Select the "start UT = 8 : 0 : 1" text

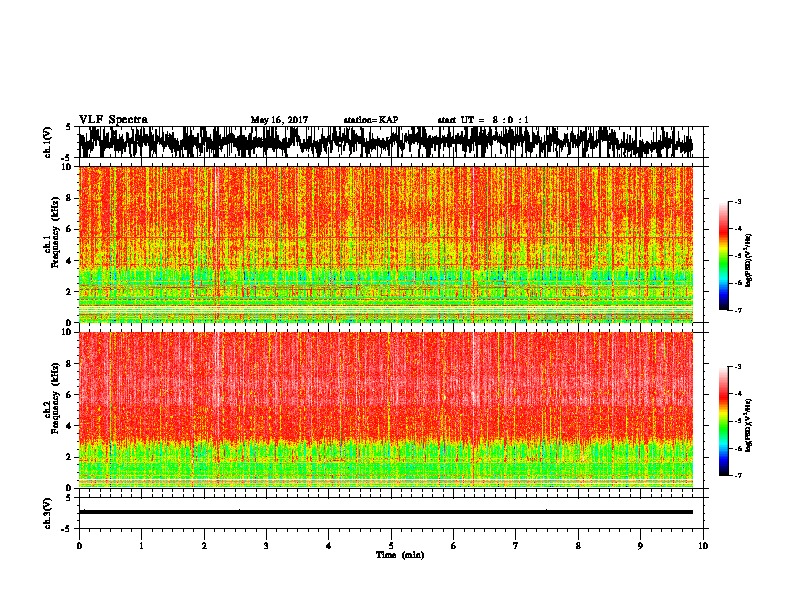click(483, 120)
